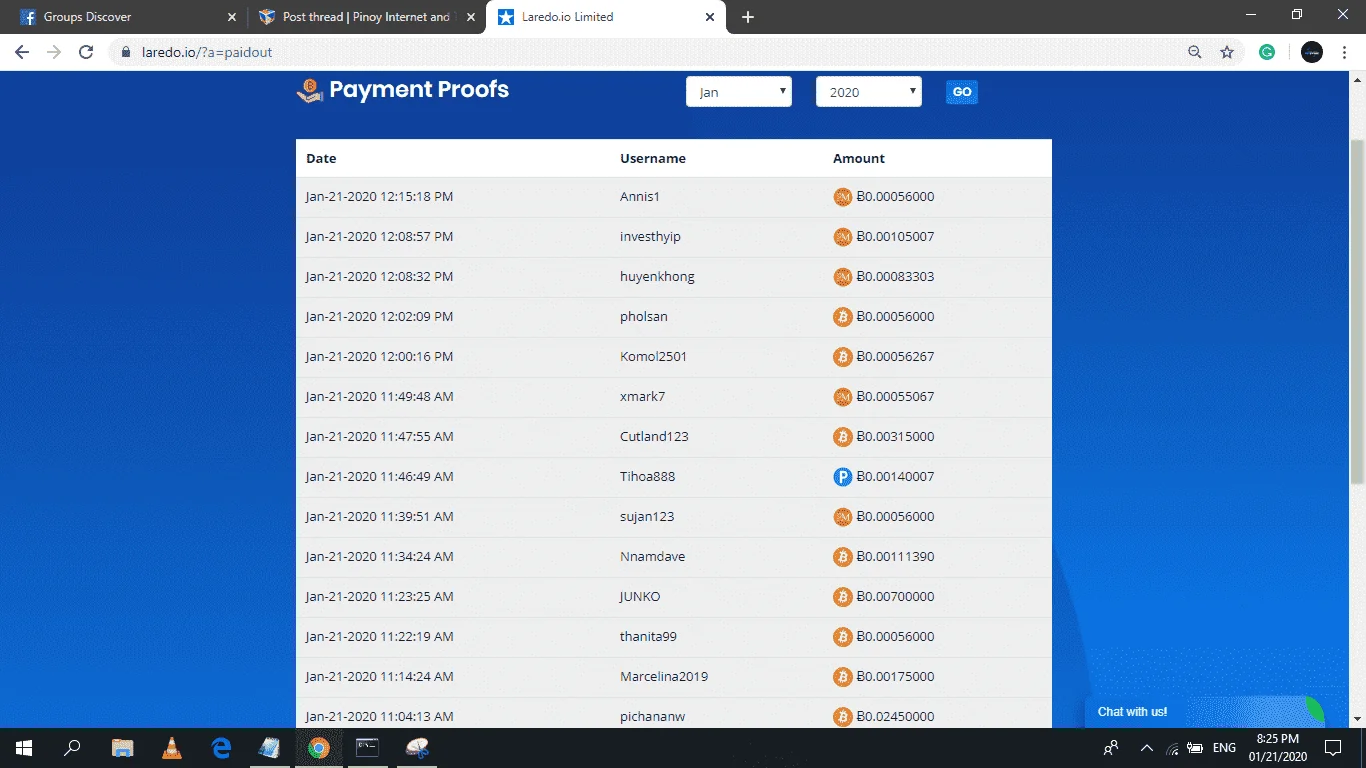Close the Groups Discover tab
This screenshot has height=768, width=1366.
(232, 17)
